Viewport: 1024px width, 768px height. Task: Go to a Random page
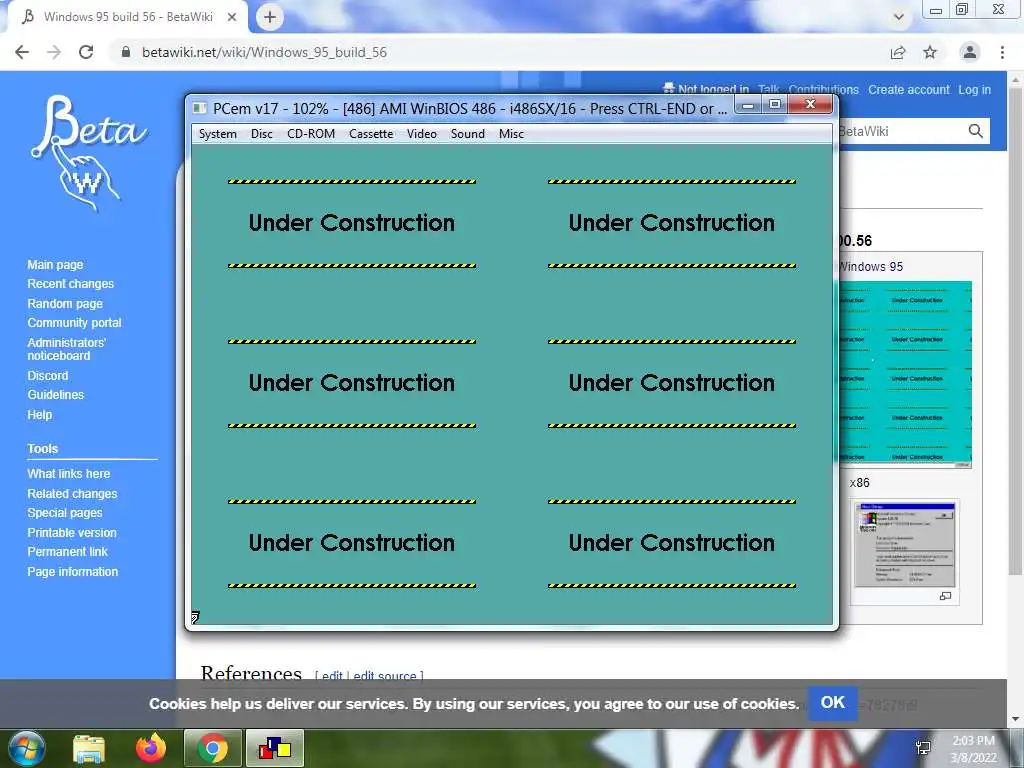tap(65, 304)
